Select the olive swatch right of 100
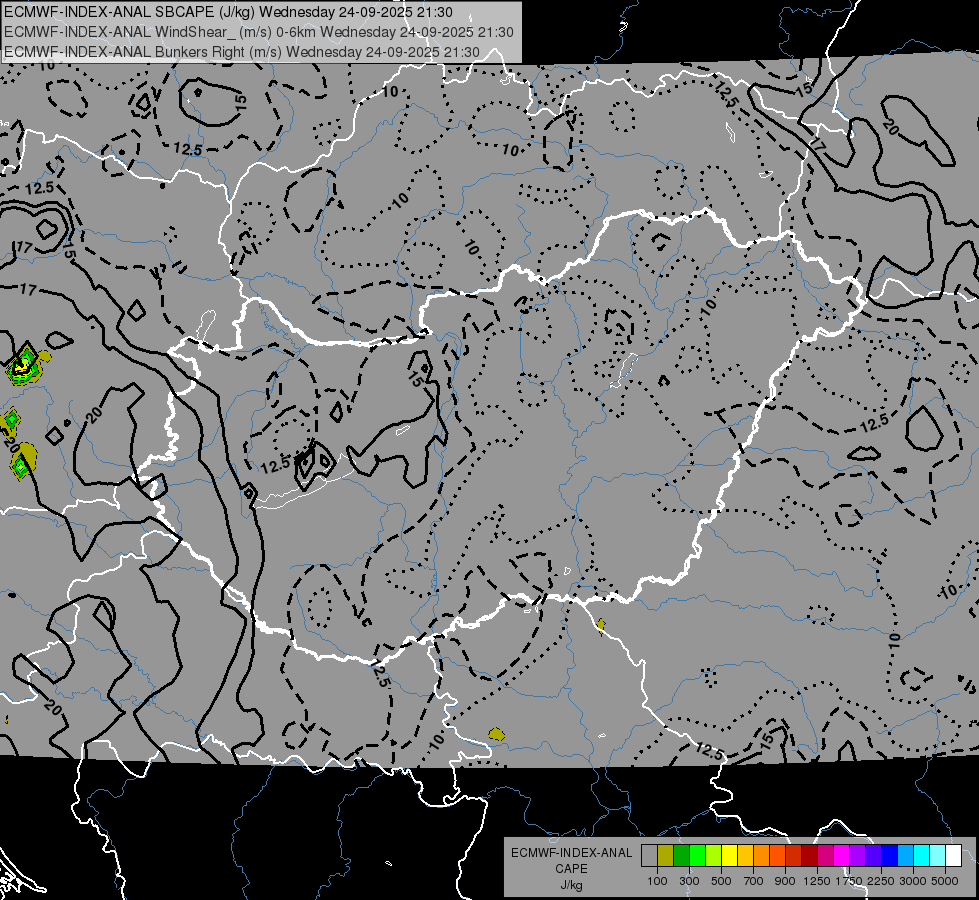 pyautogui.click(x=665, y=856)
